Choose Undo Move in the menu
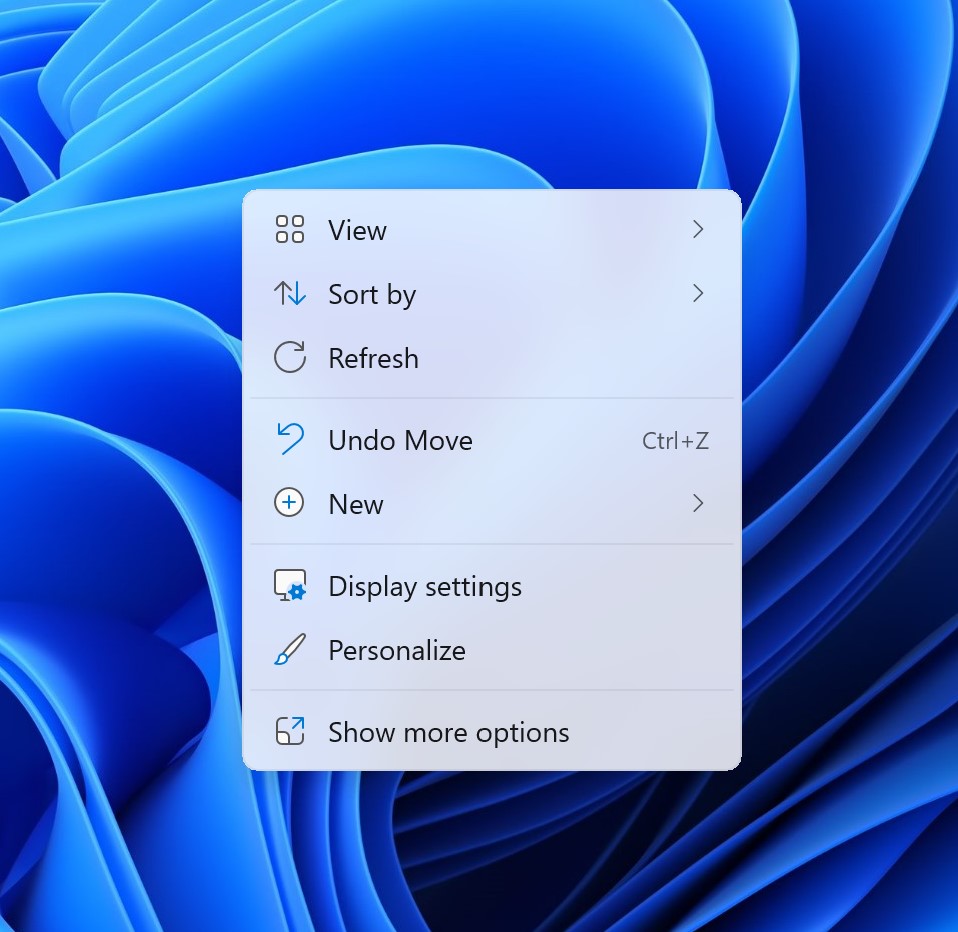The image size is (958, 932). point(492,440)
